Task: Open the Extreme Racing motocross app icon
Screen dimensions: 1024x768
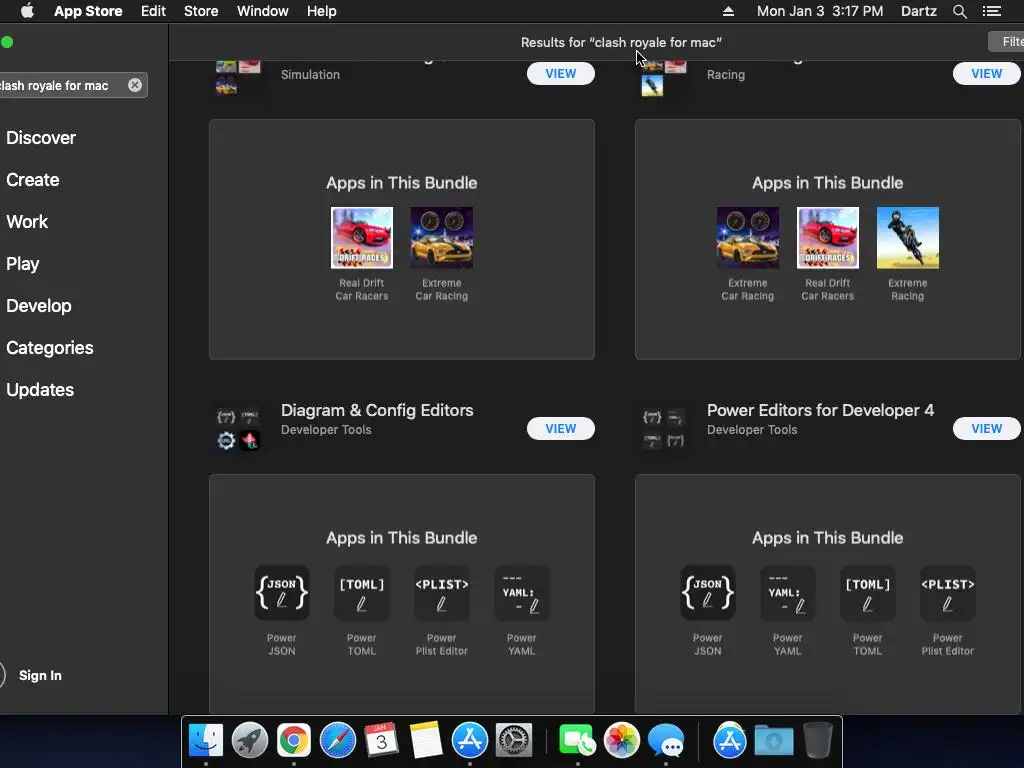Action: coord(908,238)
